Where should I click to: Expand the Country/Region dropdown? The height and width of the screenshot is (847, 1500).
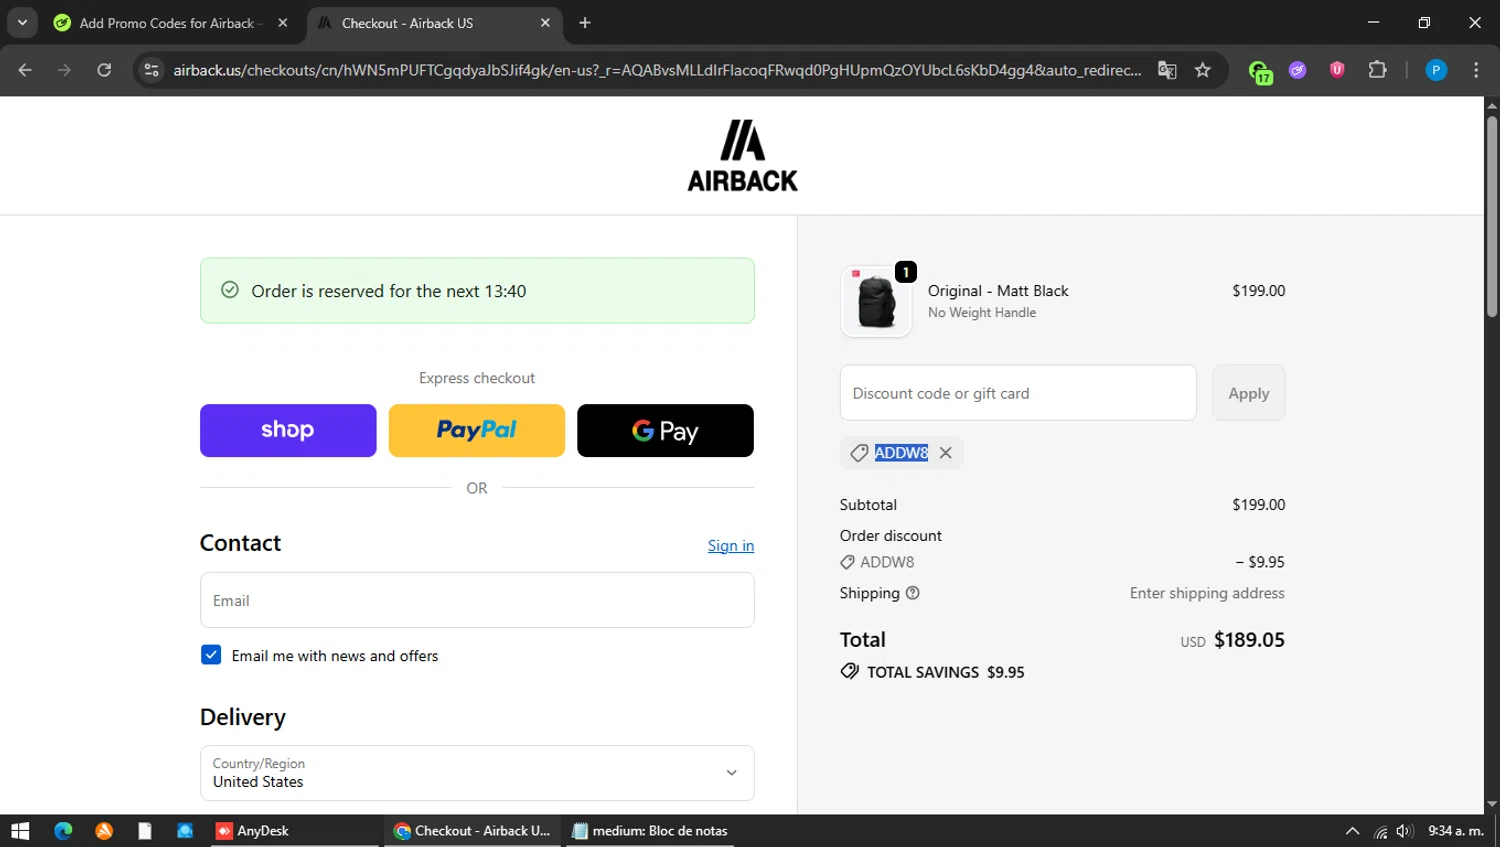(x=477, y=773)
